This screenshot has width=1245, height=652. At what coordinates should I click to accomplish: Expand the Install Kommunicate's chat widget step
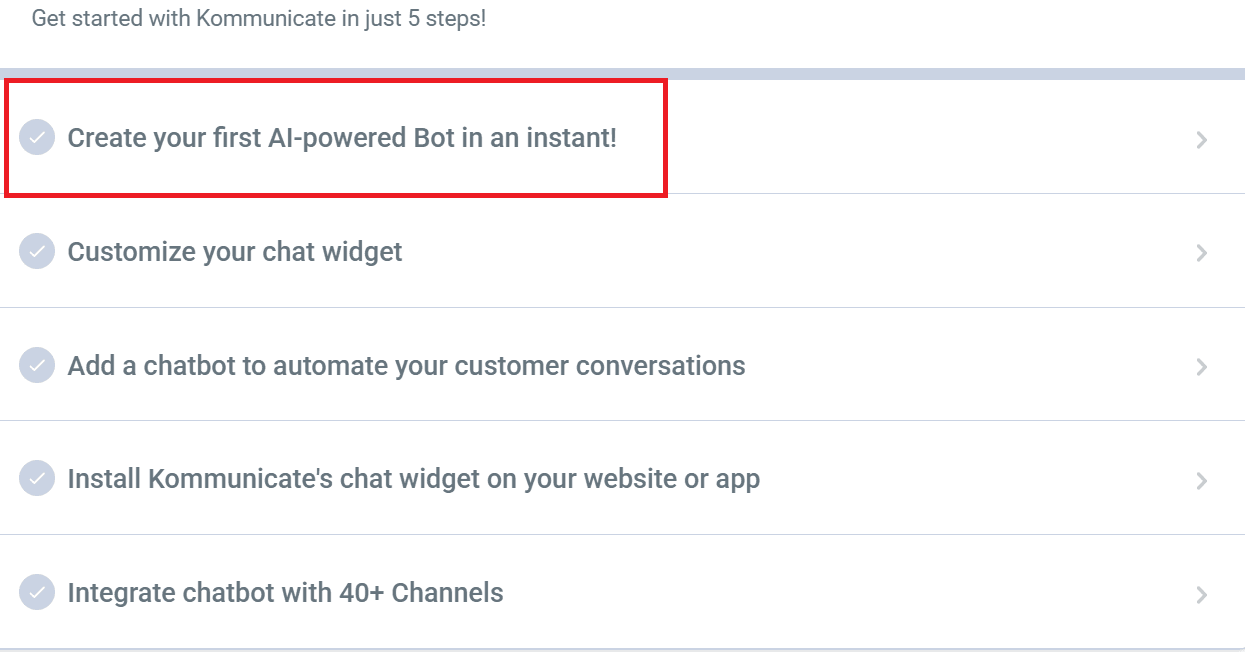click(x=1201, y=480)
